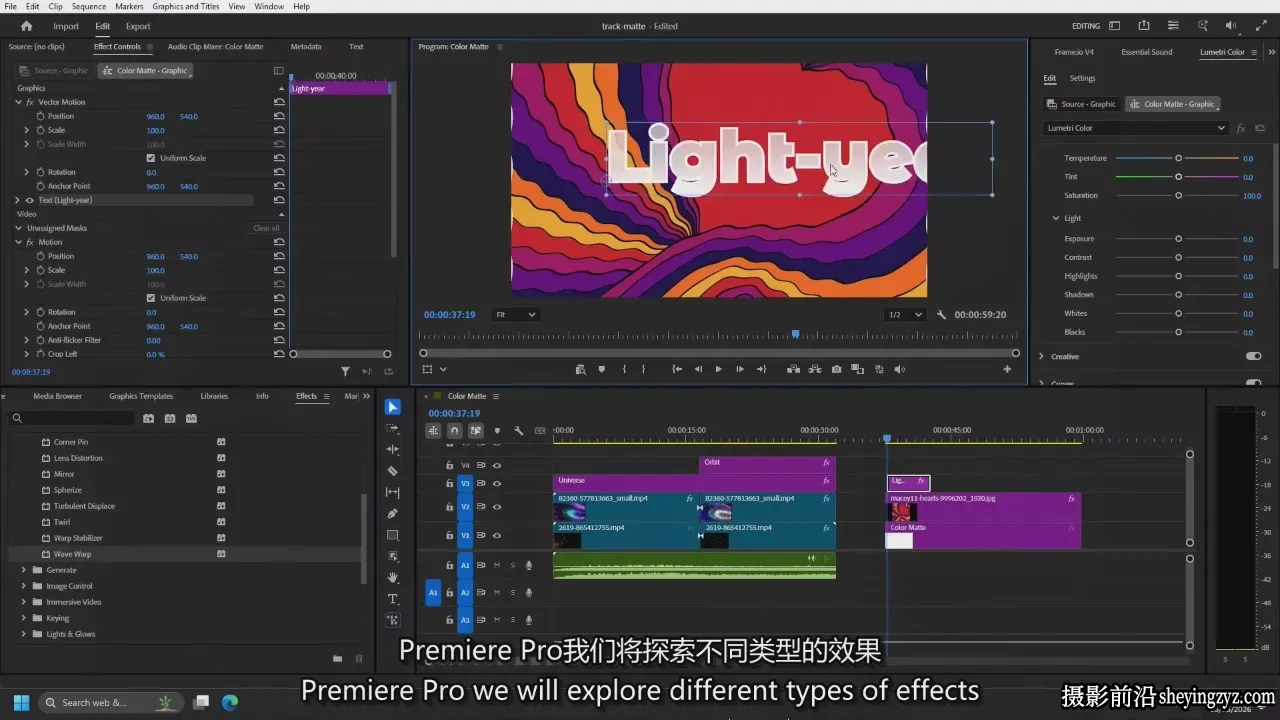
Task: Lock the V3 track
Action: pyautogui.click(x=450, y=483)
